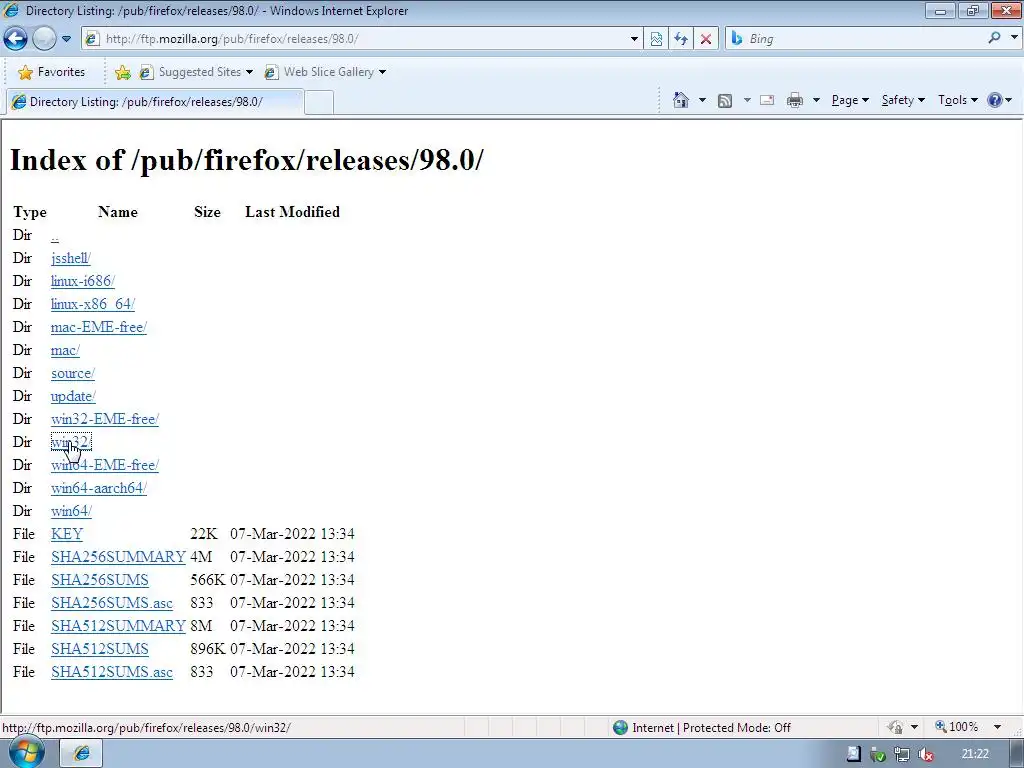Open the update/ directory link
Image resolution: width=1024 pixels, height=768 pixels.
pos(73,396)
